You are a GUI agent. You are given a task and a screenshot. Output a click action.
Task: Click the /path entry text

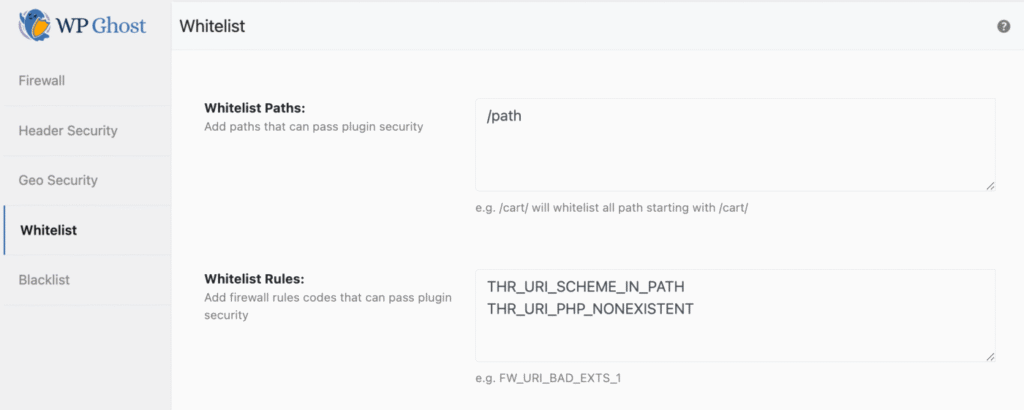click(504, 116)
